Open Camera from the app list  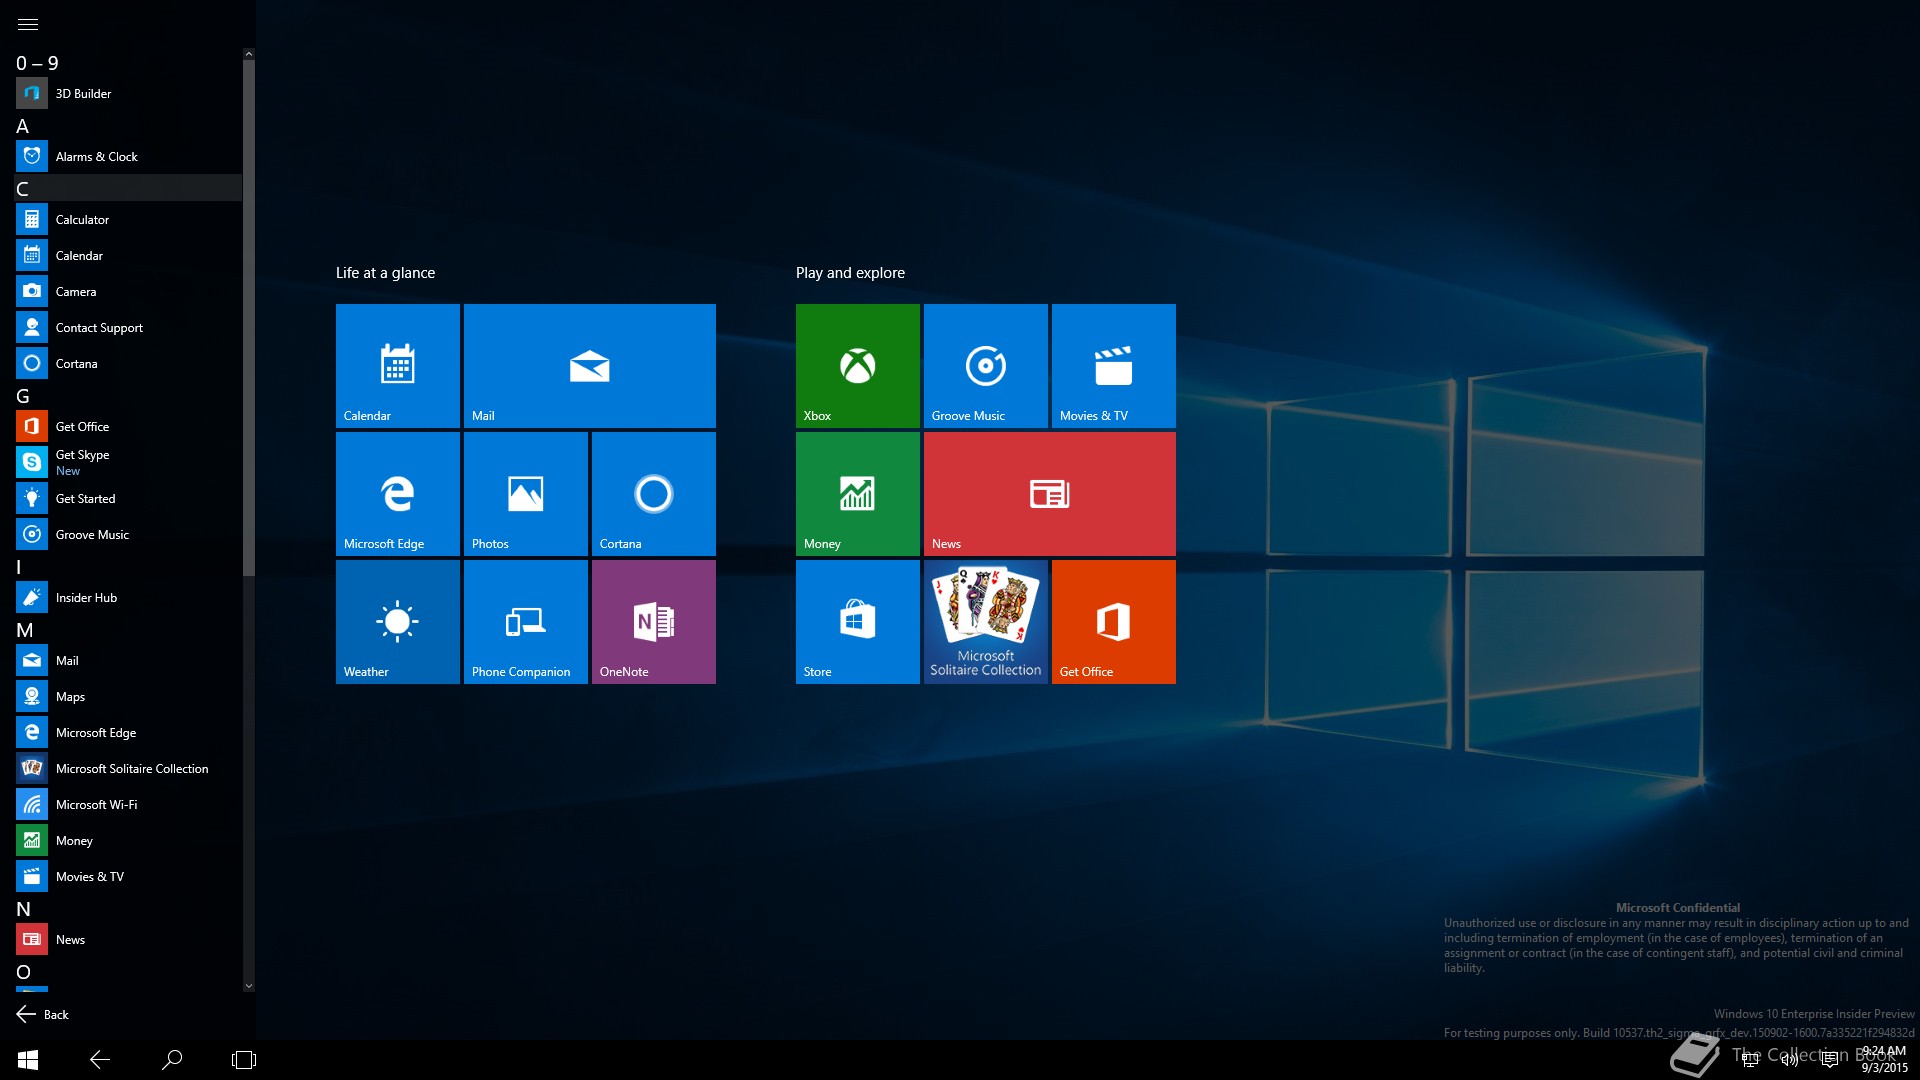point(128,292)
